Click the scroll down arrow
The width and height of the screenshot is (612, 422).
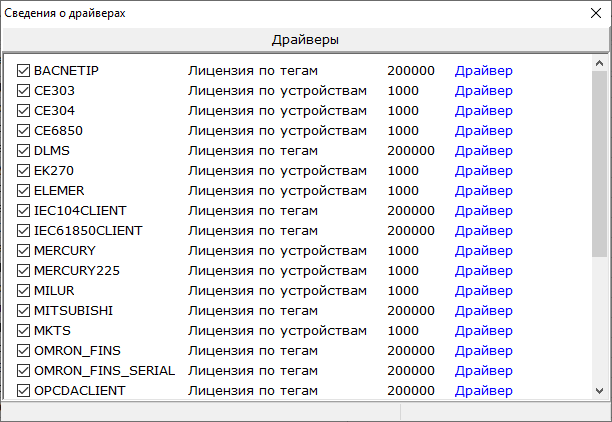coord(600,391)
